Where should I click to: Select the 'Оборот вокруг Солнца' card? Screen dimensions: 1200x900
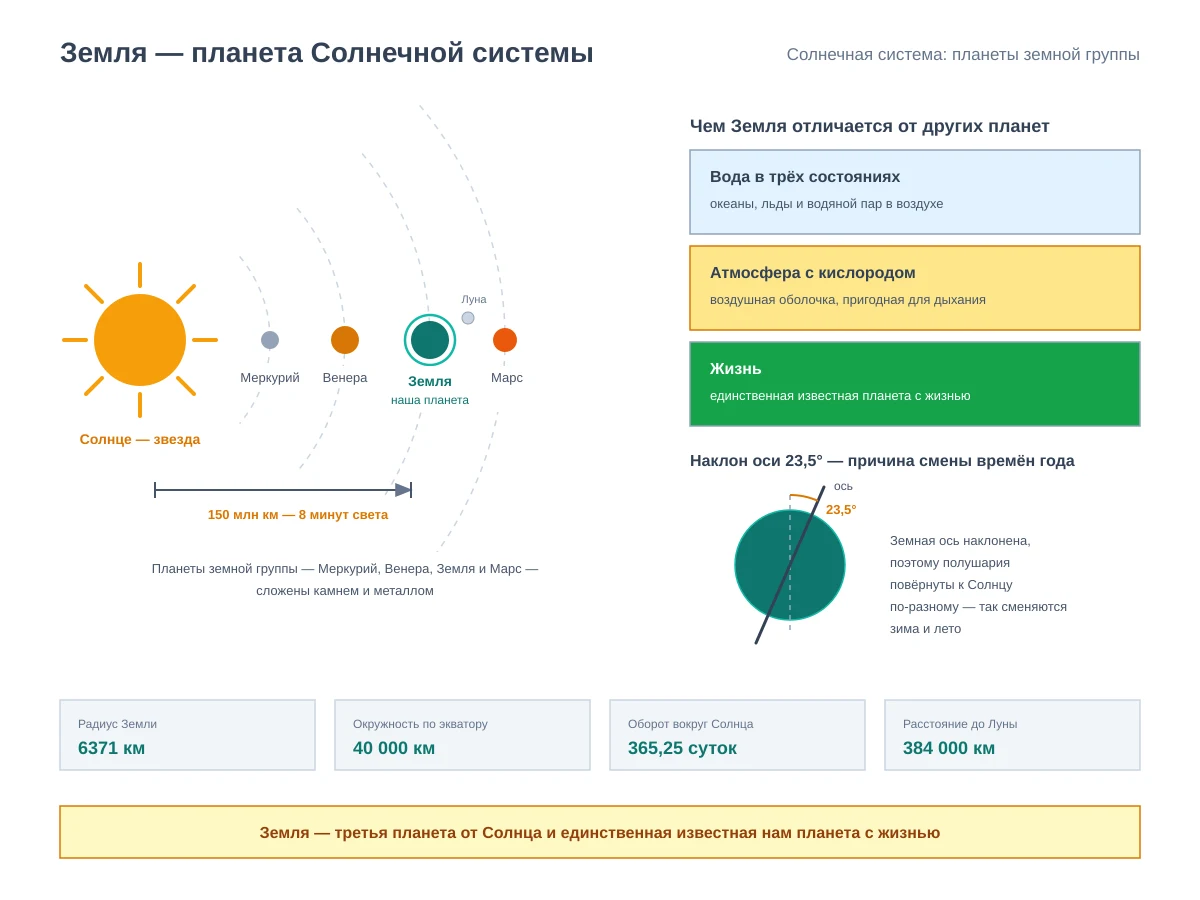coord(738,735)
